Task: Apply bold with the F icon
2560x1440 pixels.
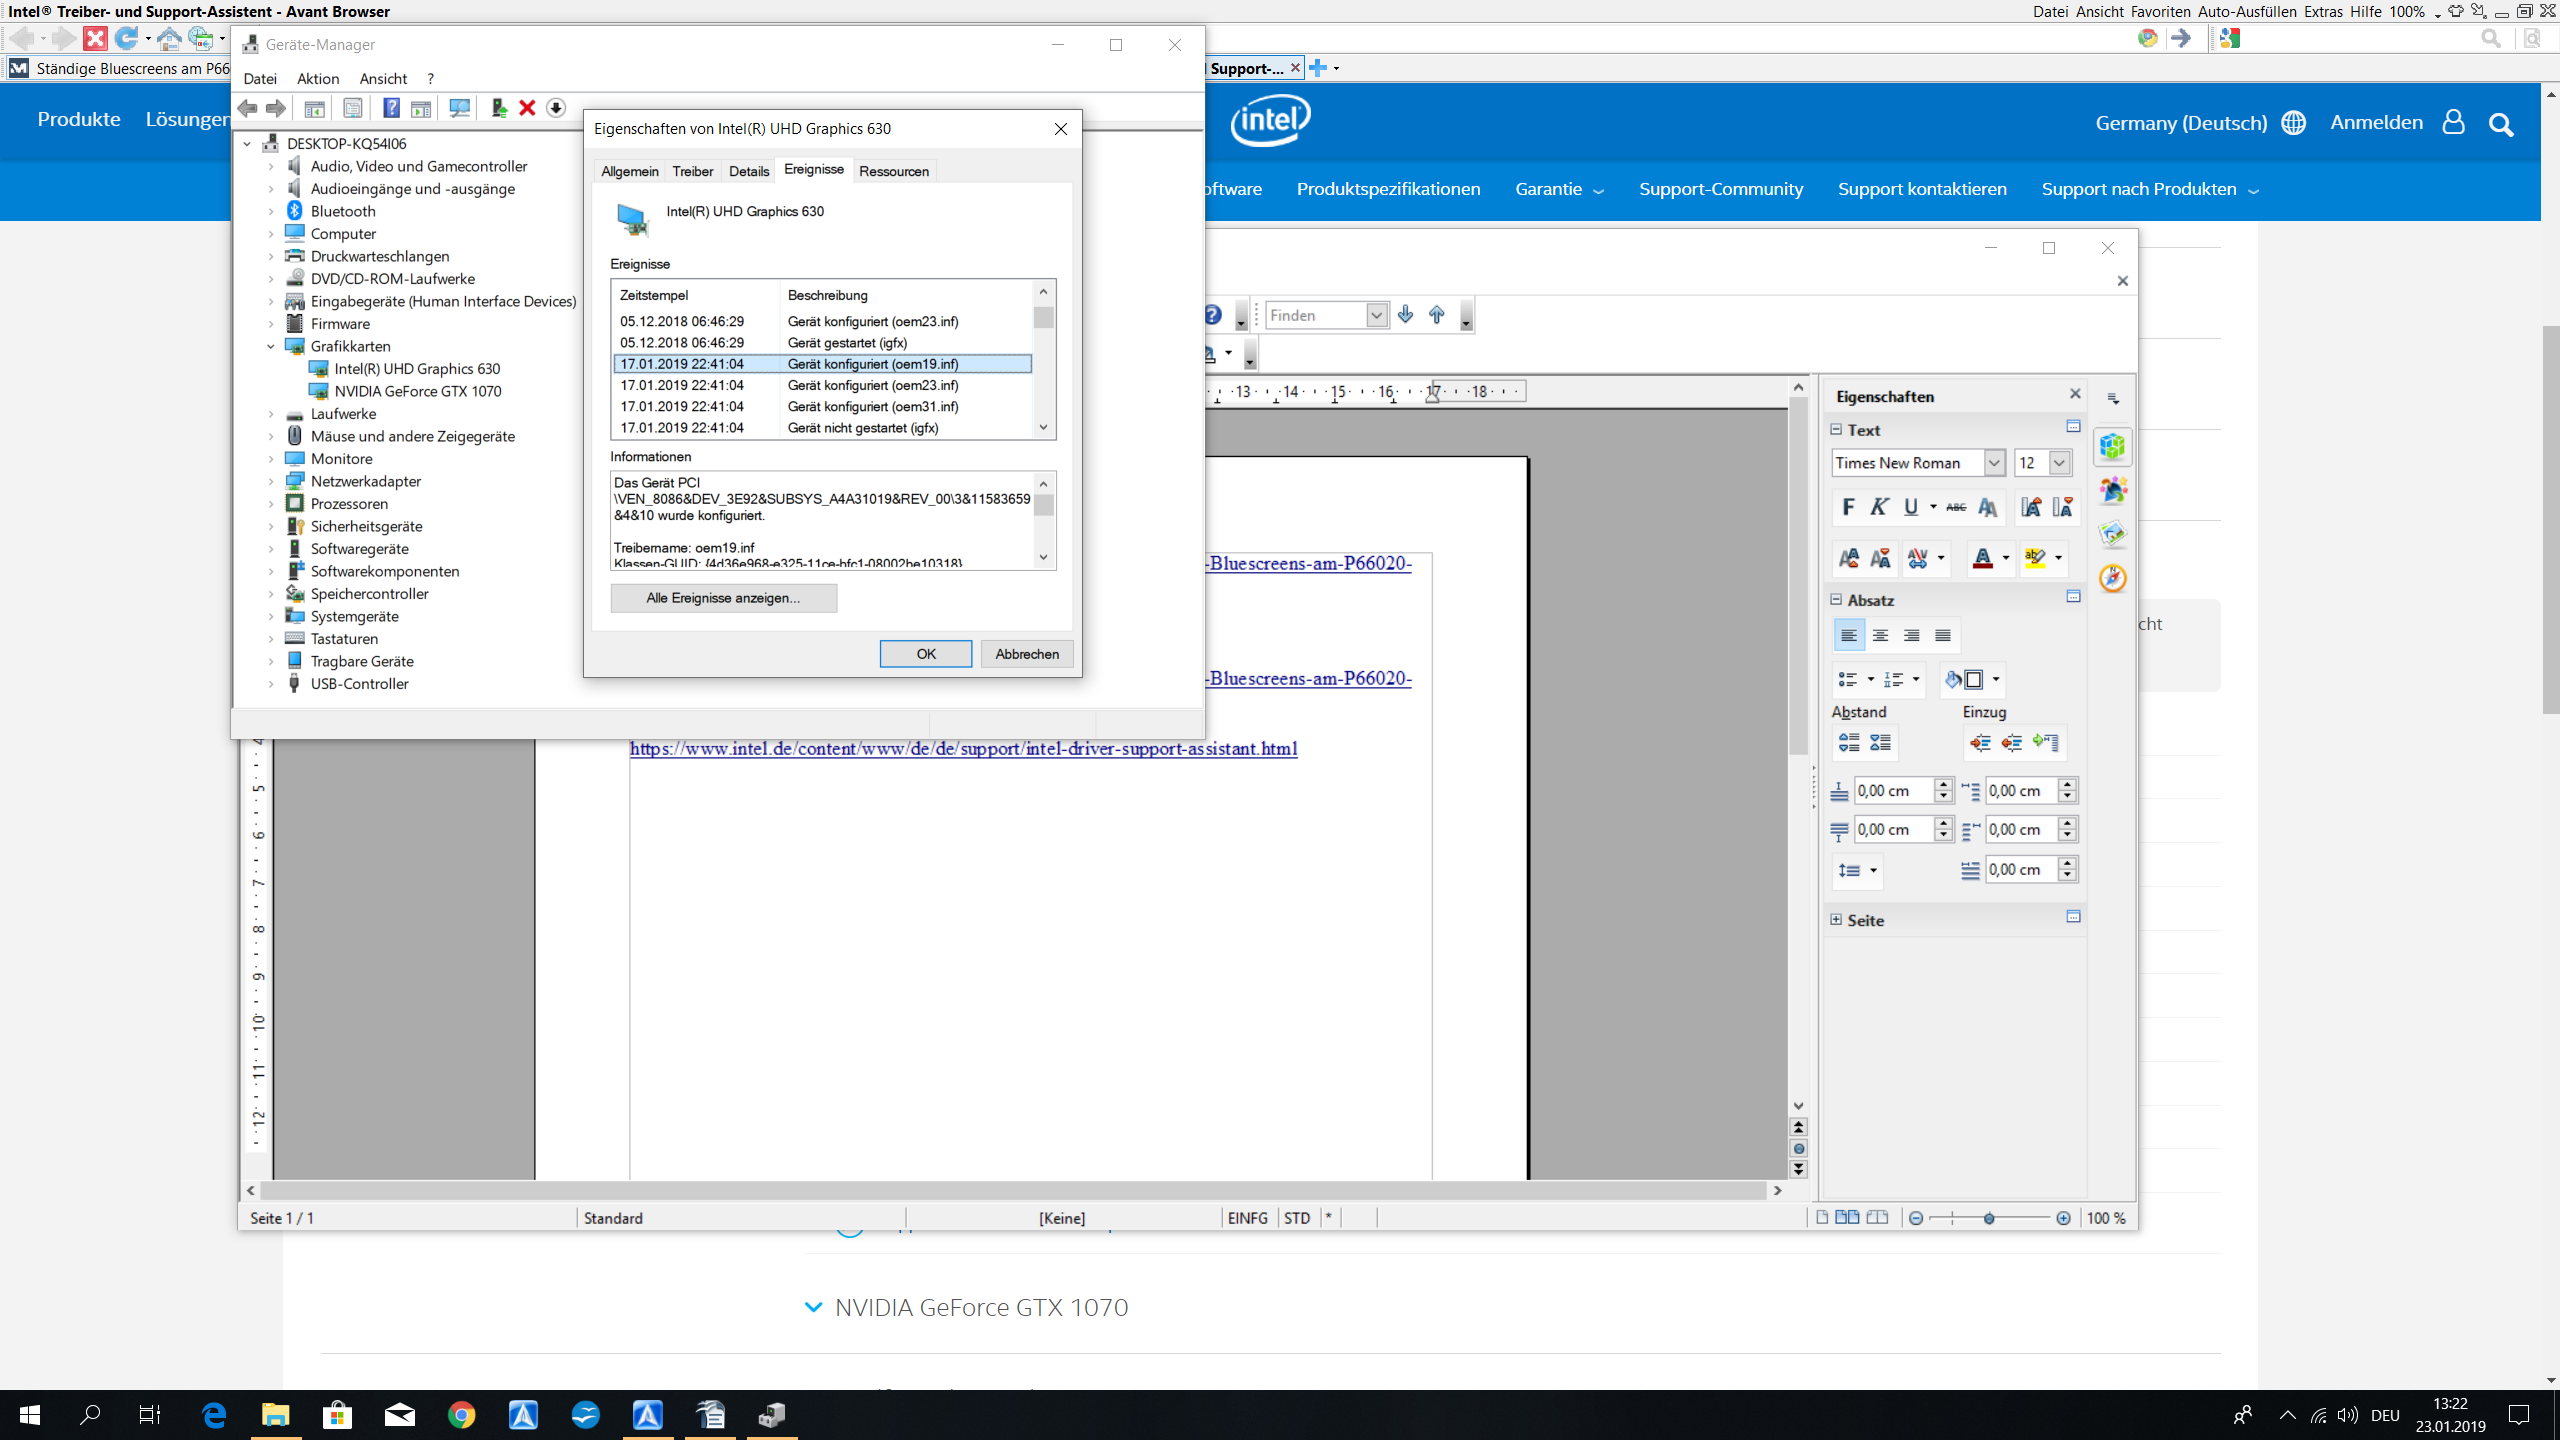Action: tap(1847, 507)
